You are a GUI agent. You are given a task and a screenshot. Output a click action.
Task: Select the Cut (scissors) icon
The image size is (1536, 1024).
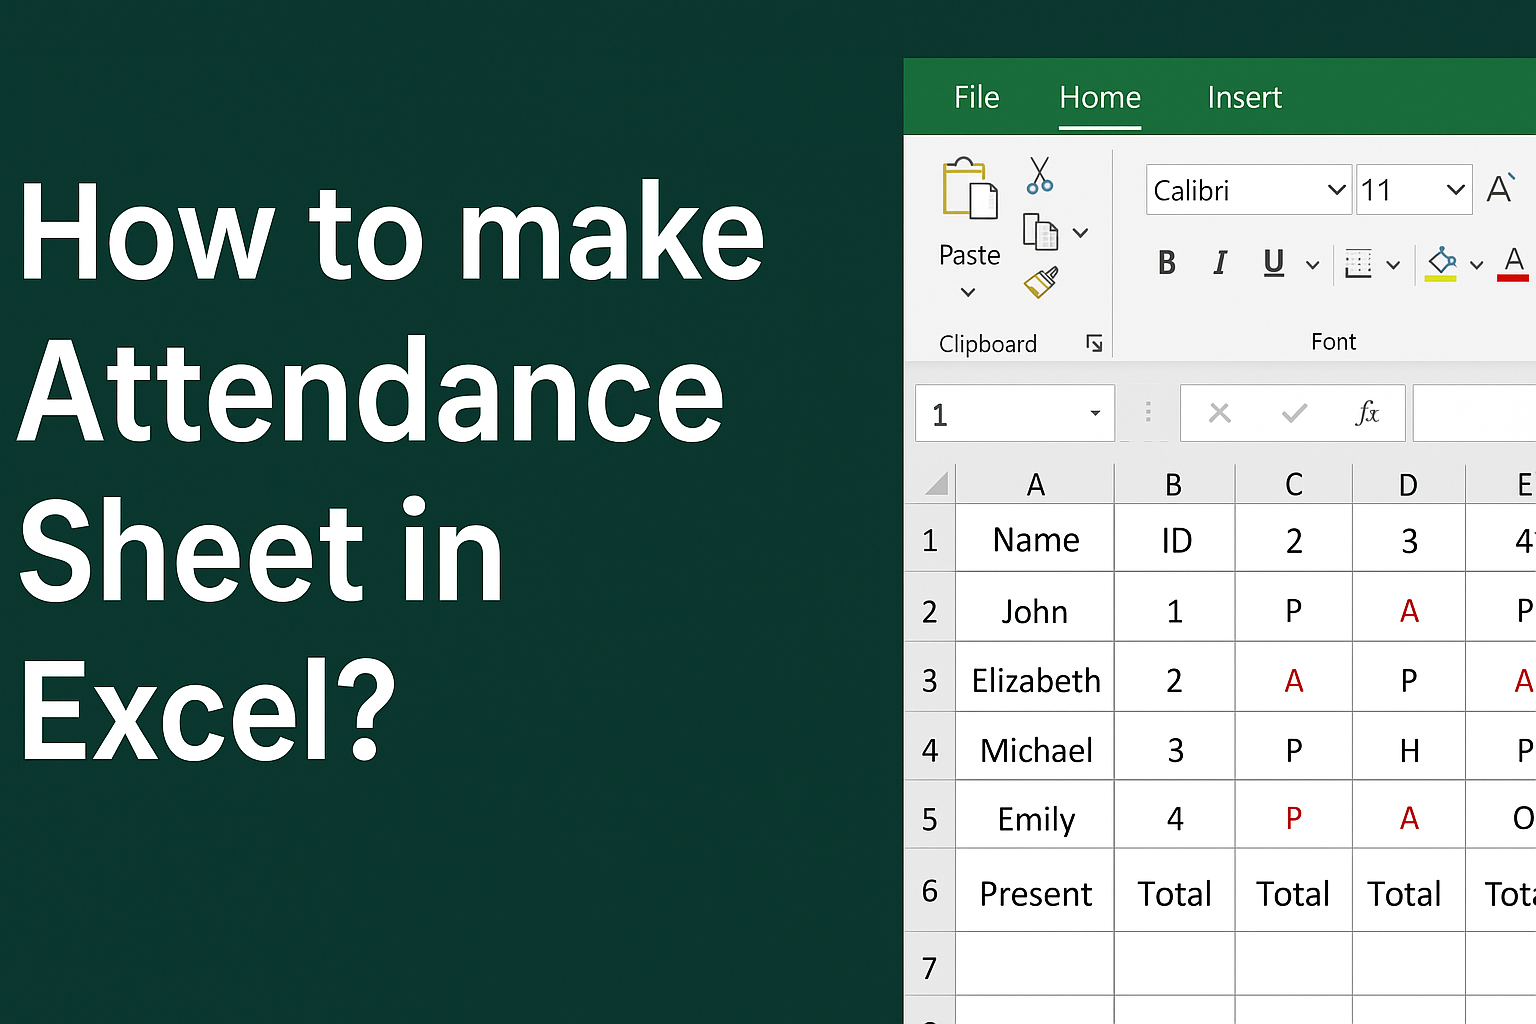click(x=1039, y=177)
